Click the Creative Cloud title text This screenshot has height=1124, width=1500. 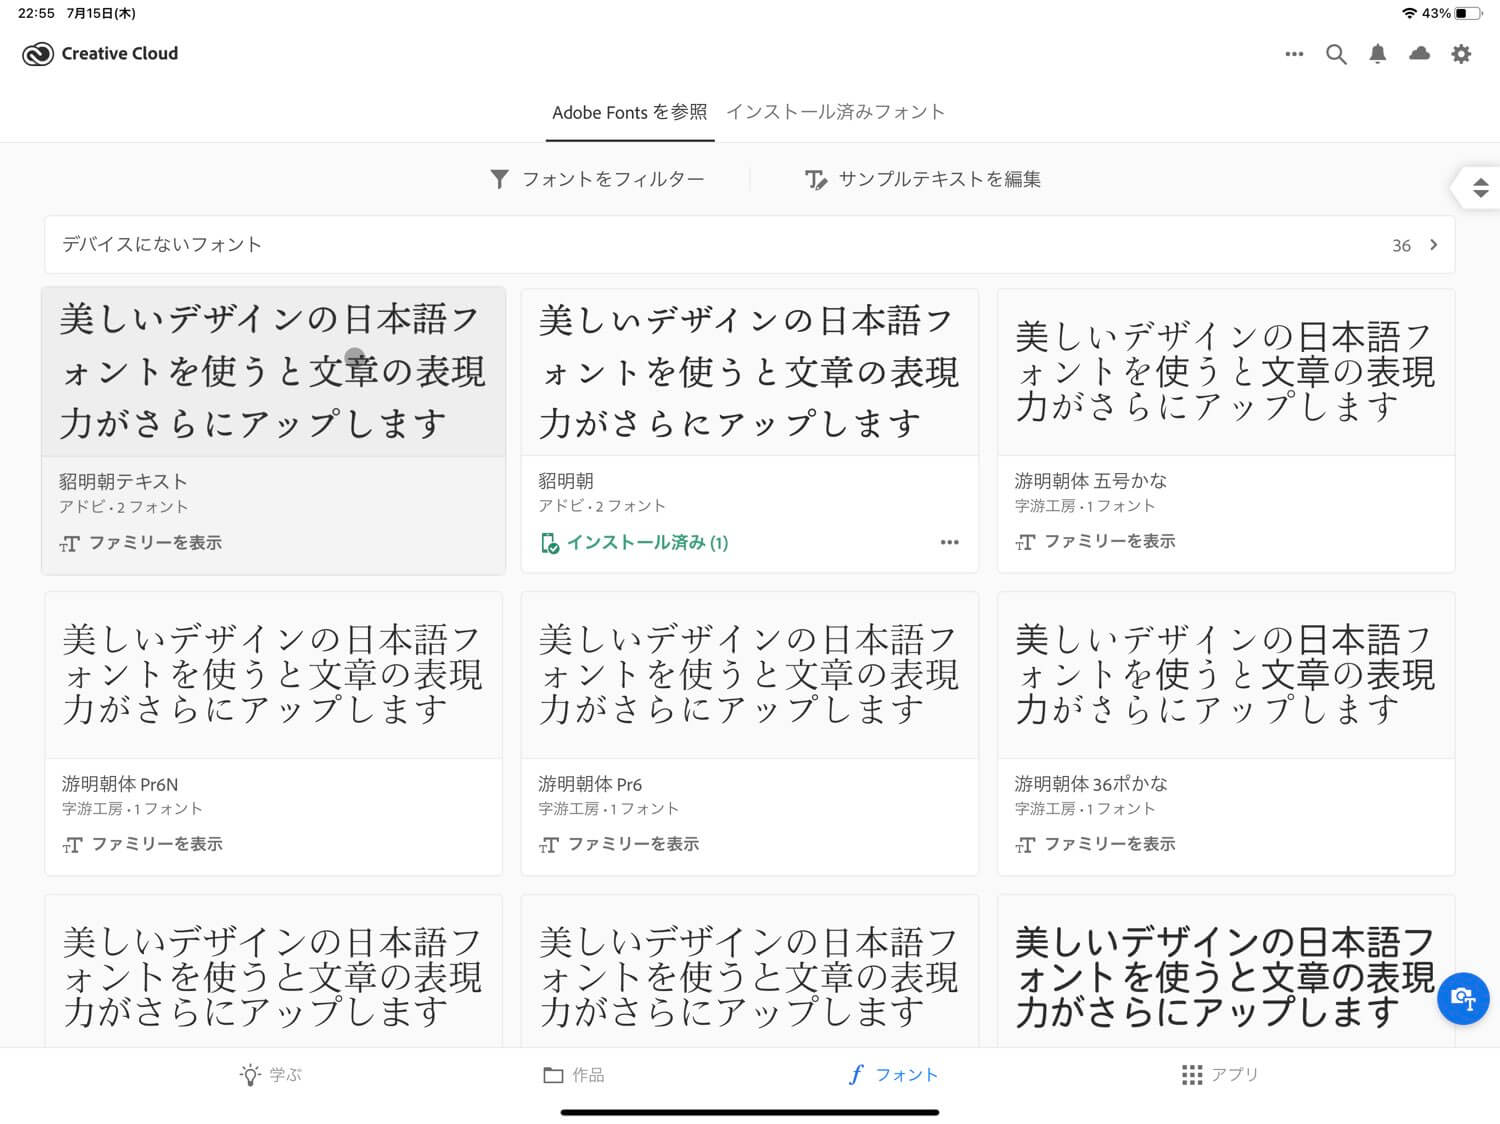(120, 54)
